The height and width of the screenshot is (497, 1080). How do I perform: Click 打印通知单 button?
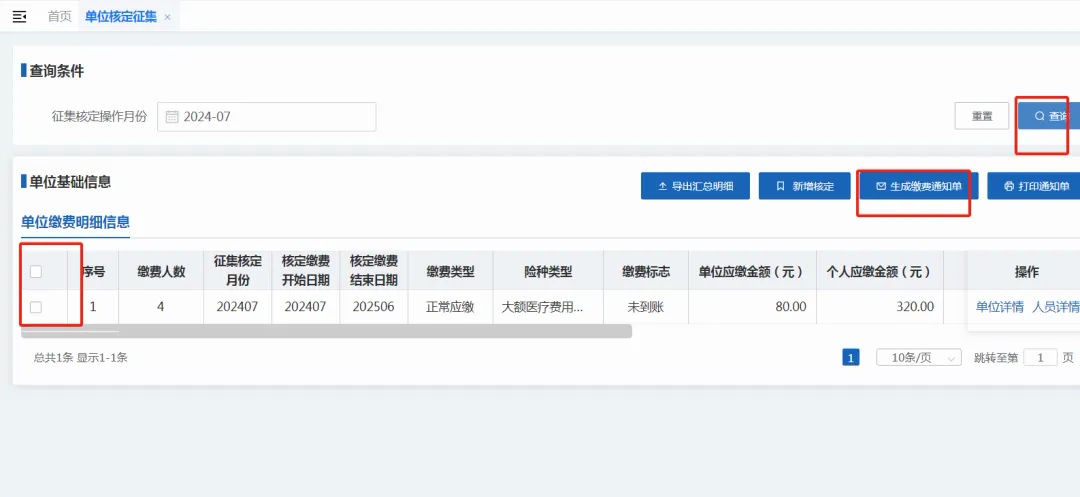point(1033,186)
